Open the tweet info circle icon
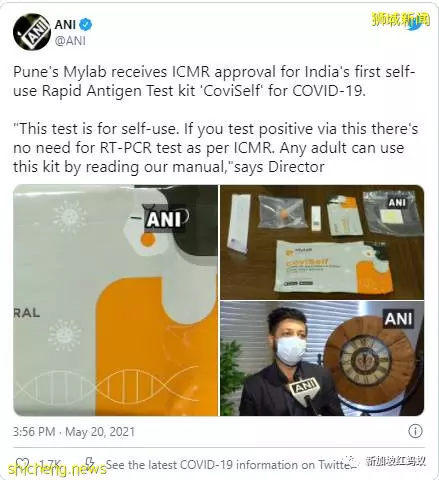This screenshot has height=480, width=439. coord(415,431)
